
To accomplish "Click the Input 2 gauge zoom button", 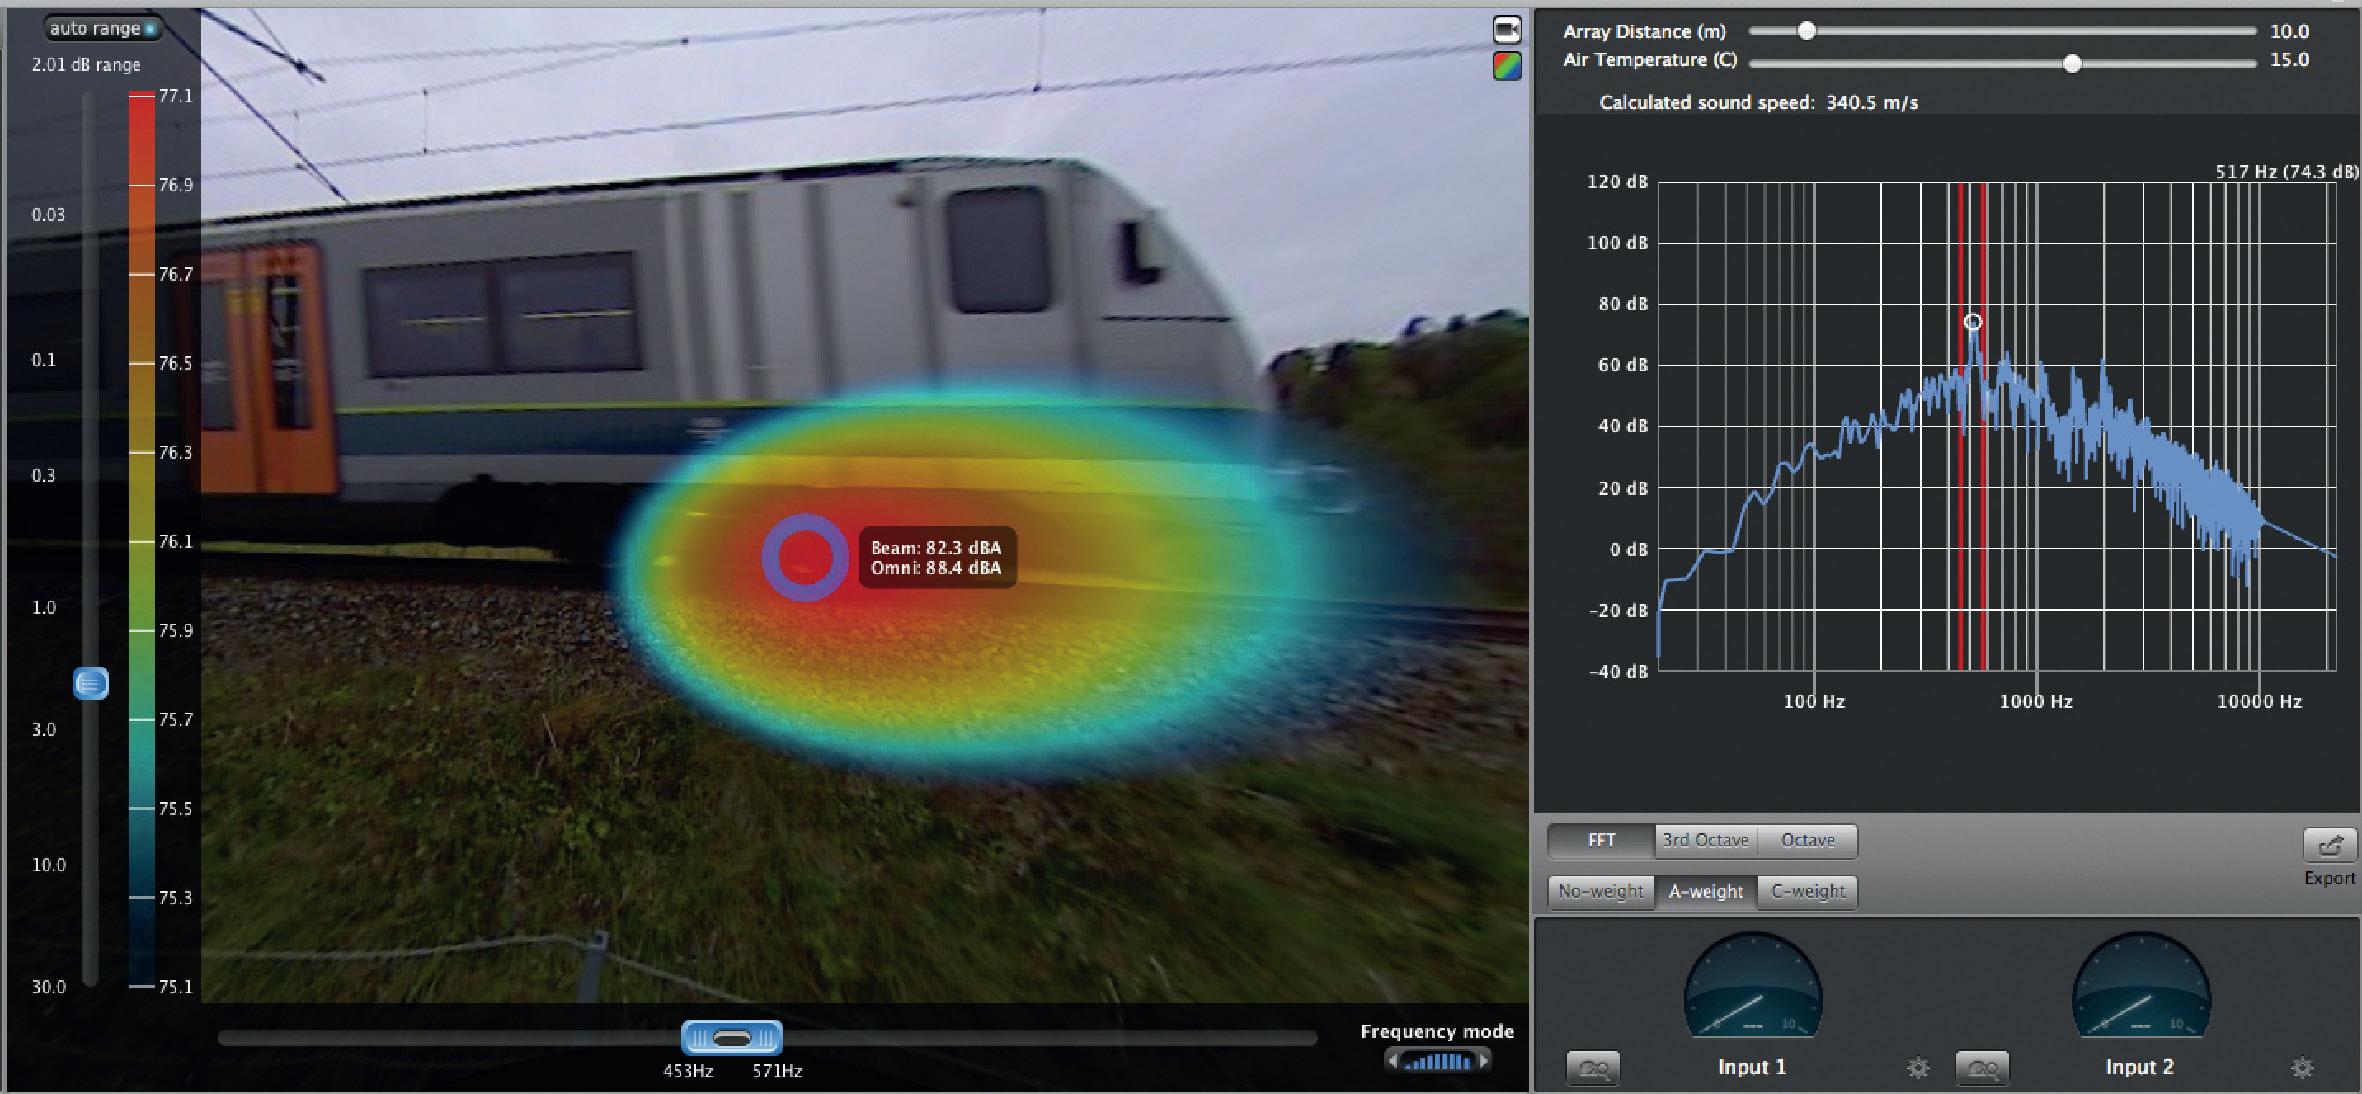I will click(1981, 1068).
